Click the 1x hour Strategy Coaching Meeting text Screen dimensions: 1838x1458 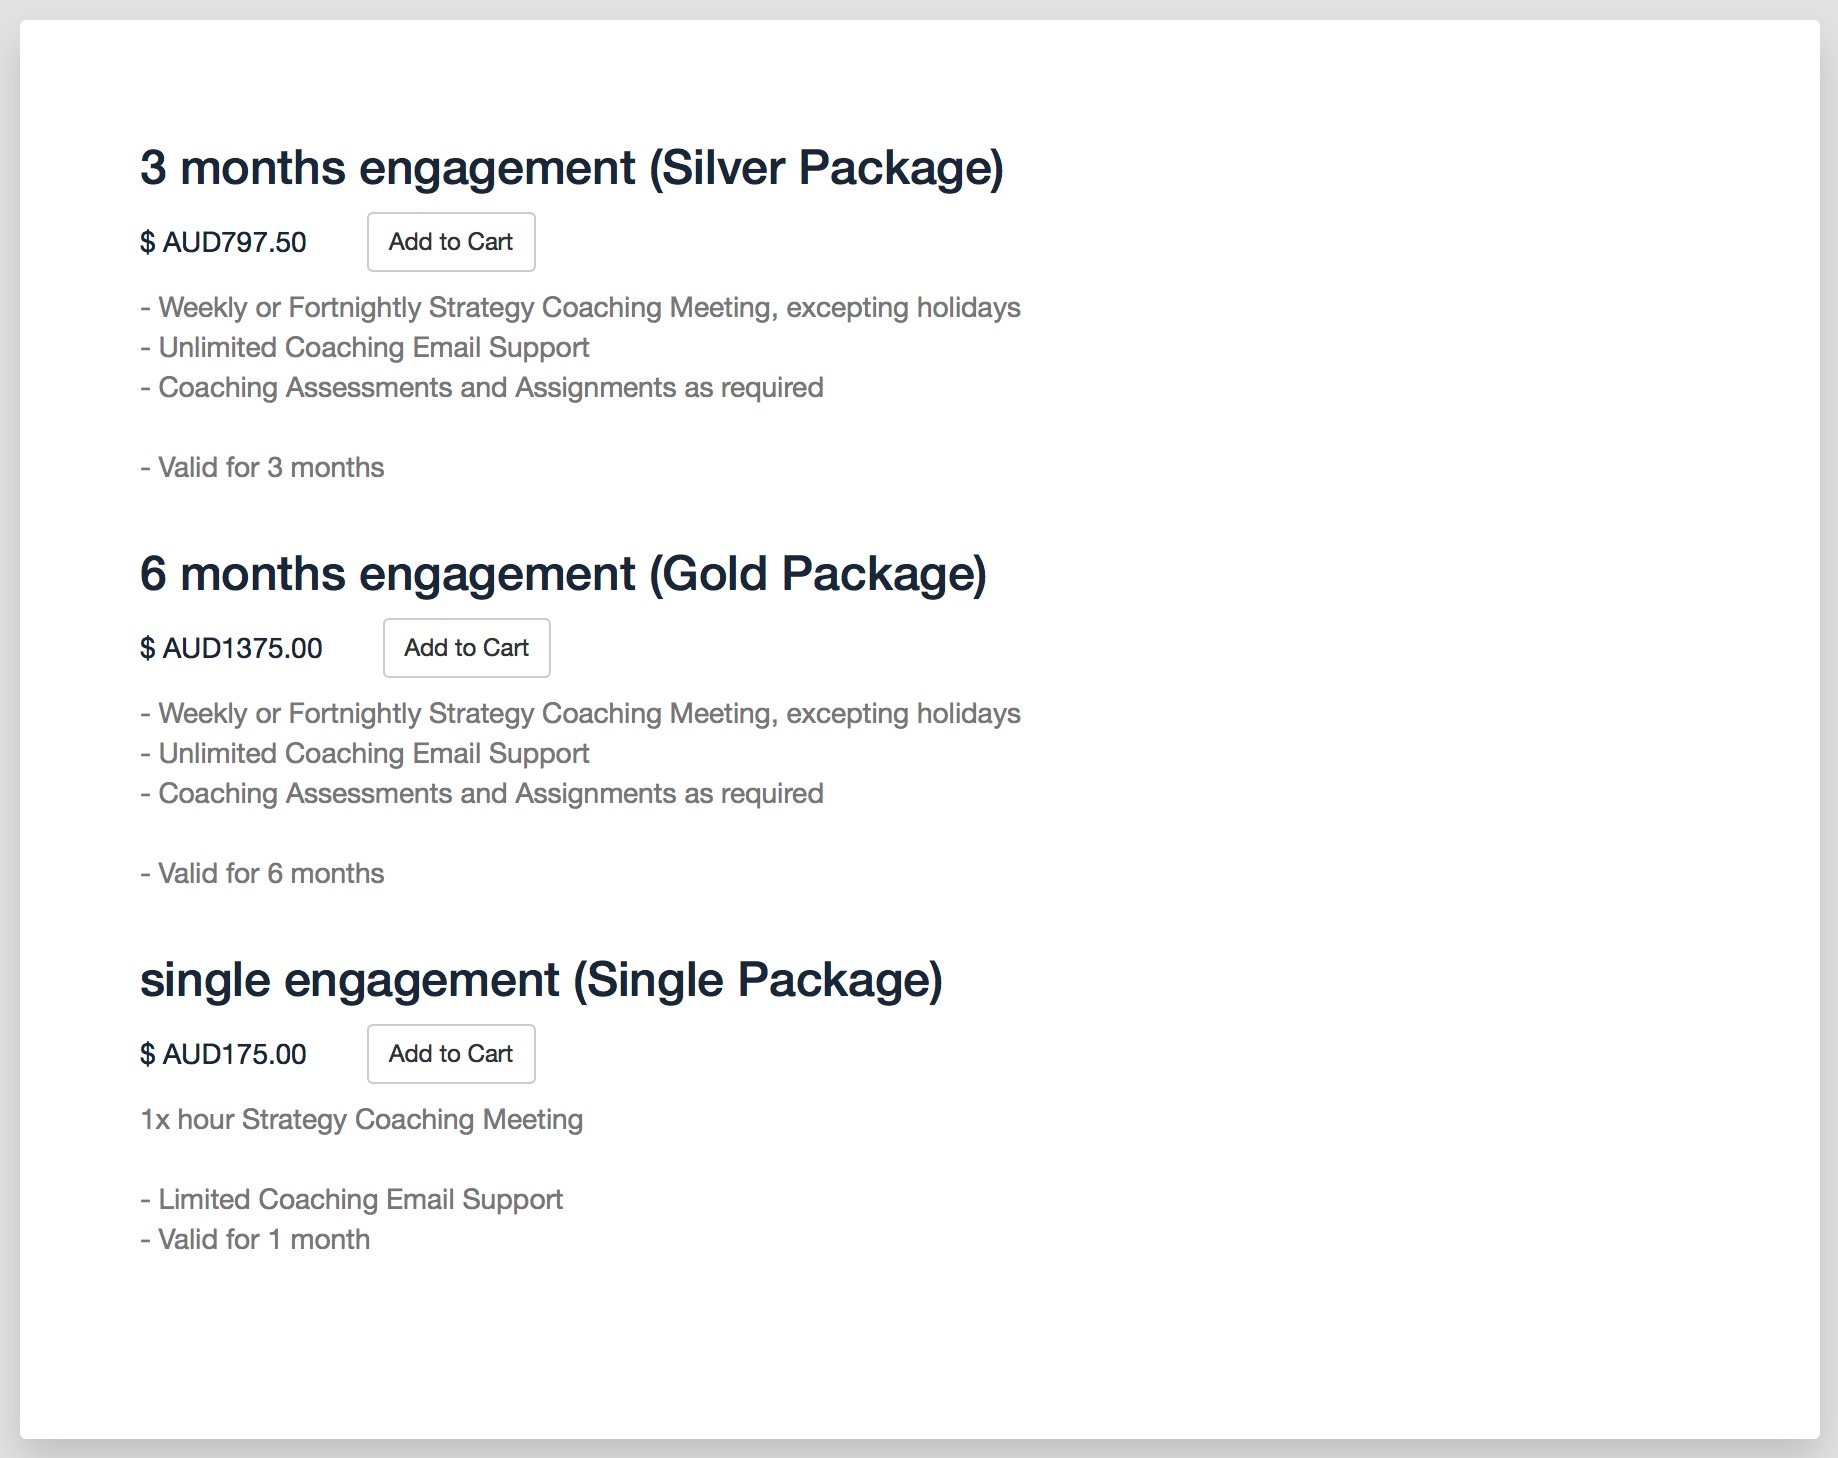[361, 1120]
